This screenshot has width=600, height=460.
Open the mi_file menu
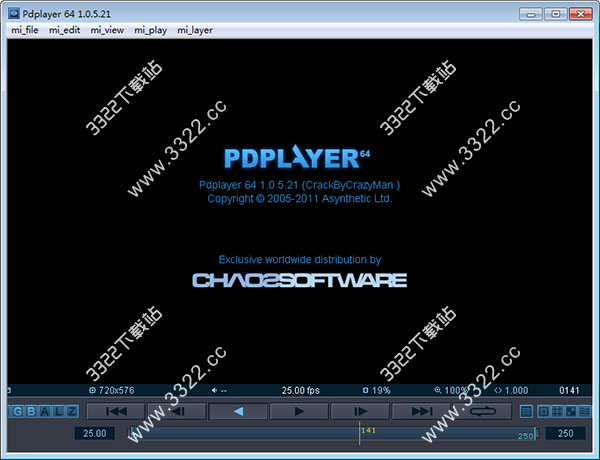coord(25,30)
